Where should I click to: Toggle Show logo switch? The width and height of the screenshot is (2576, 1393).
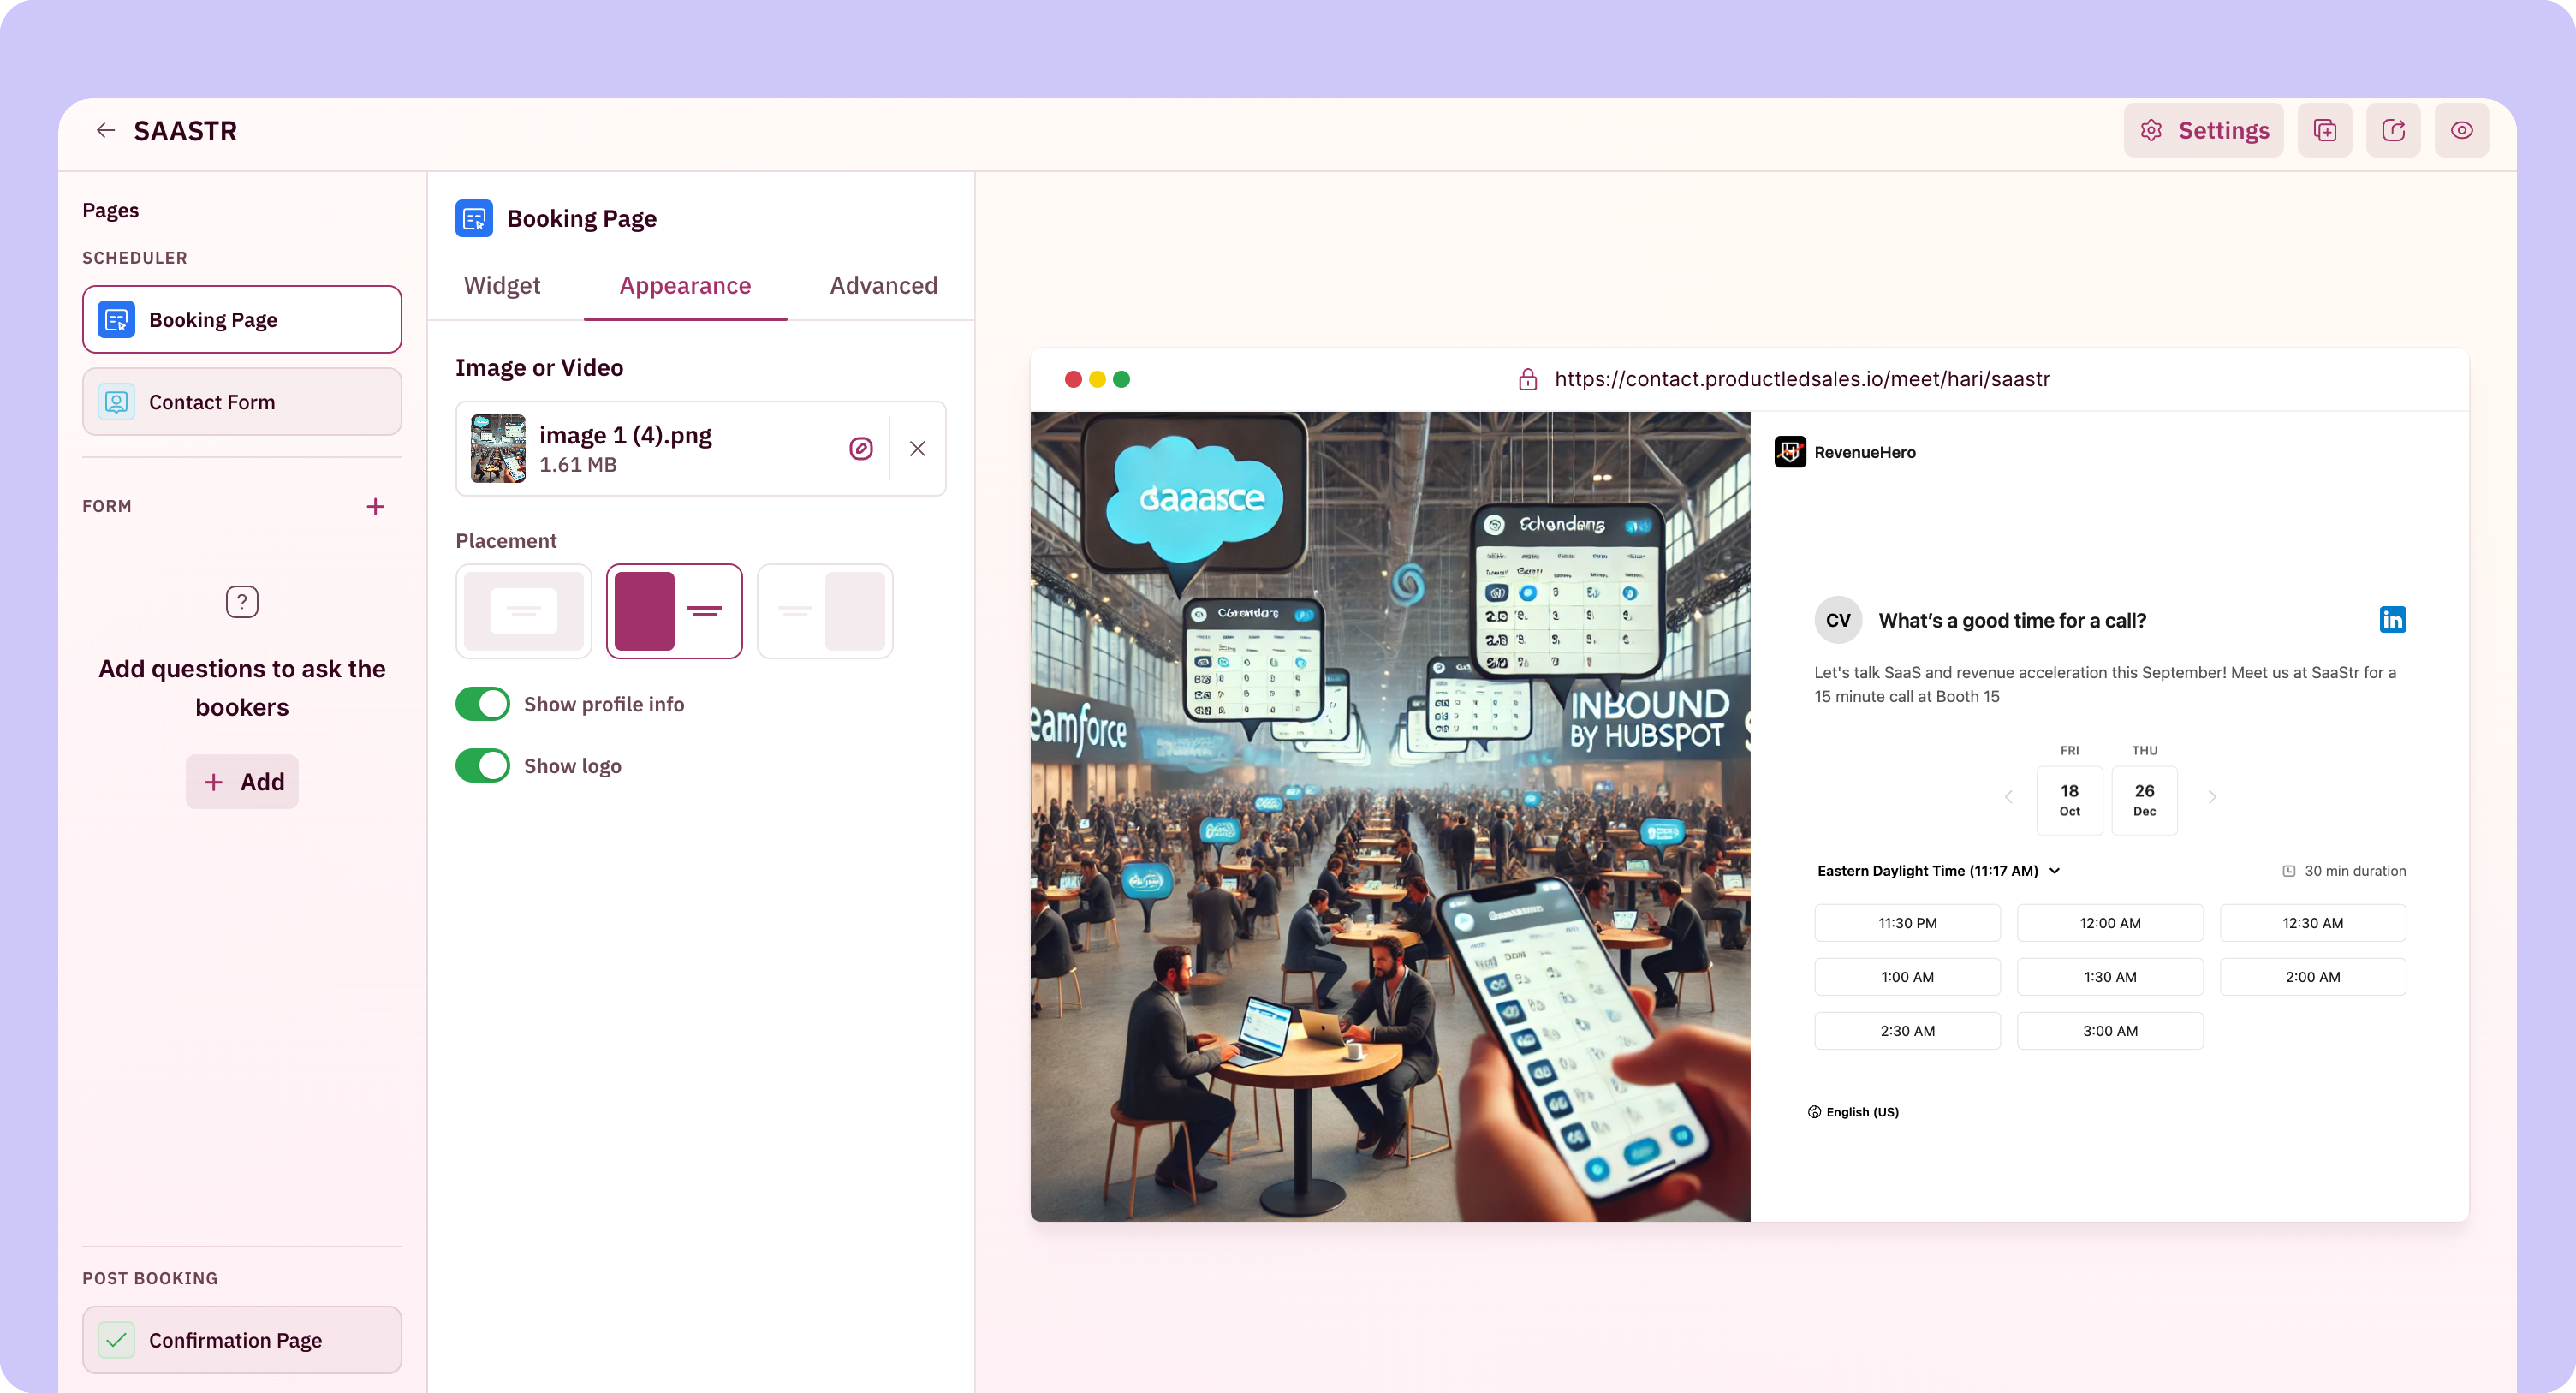click(x=483, y=766)
